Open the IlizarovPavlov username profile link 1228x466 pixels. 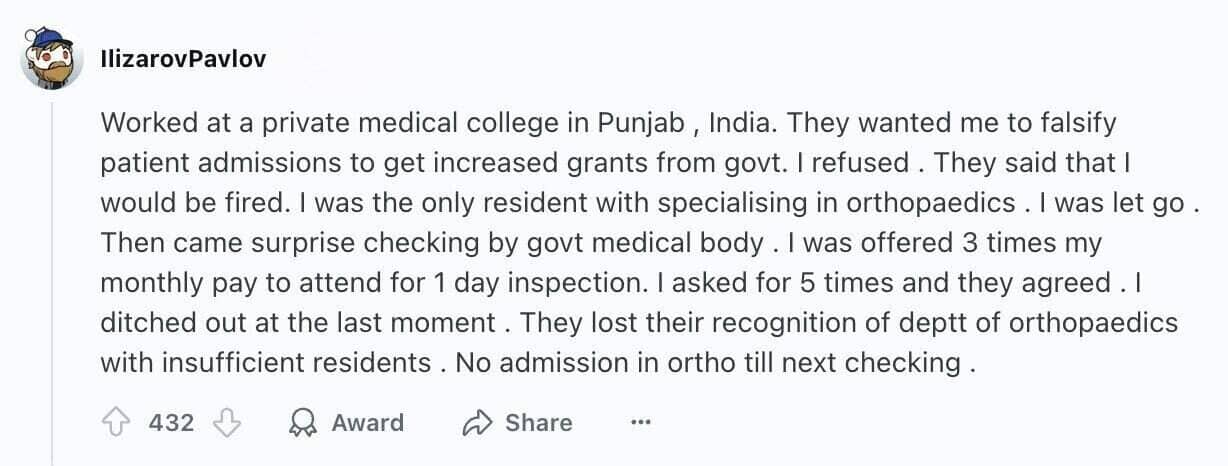point(183,59)
